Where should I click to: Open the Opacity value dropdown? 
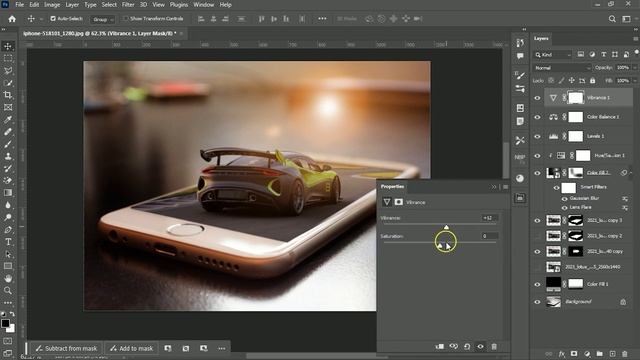[634, 68]
